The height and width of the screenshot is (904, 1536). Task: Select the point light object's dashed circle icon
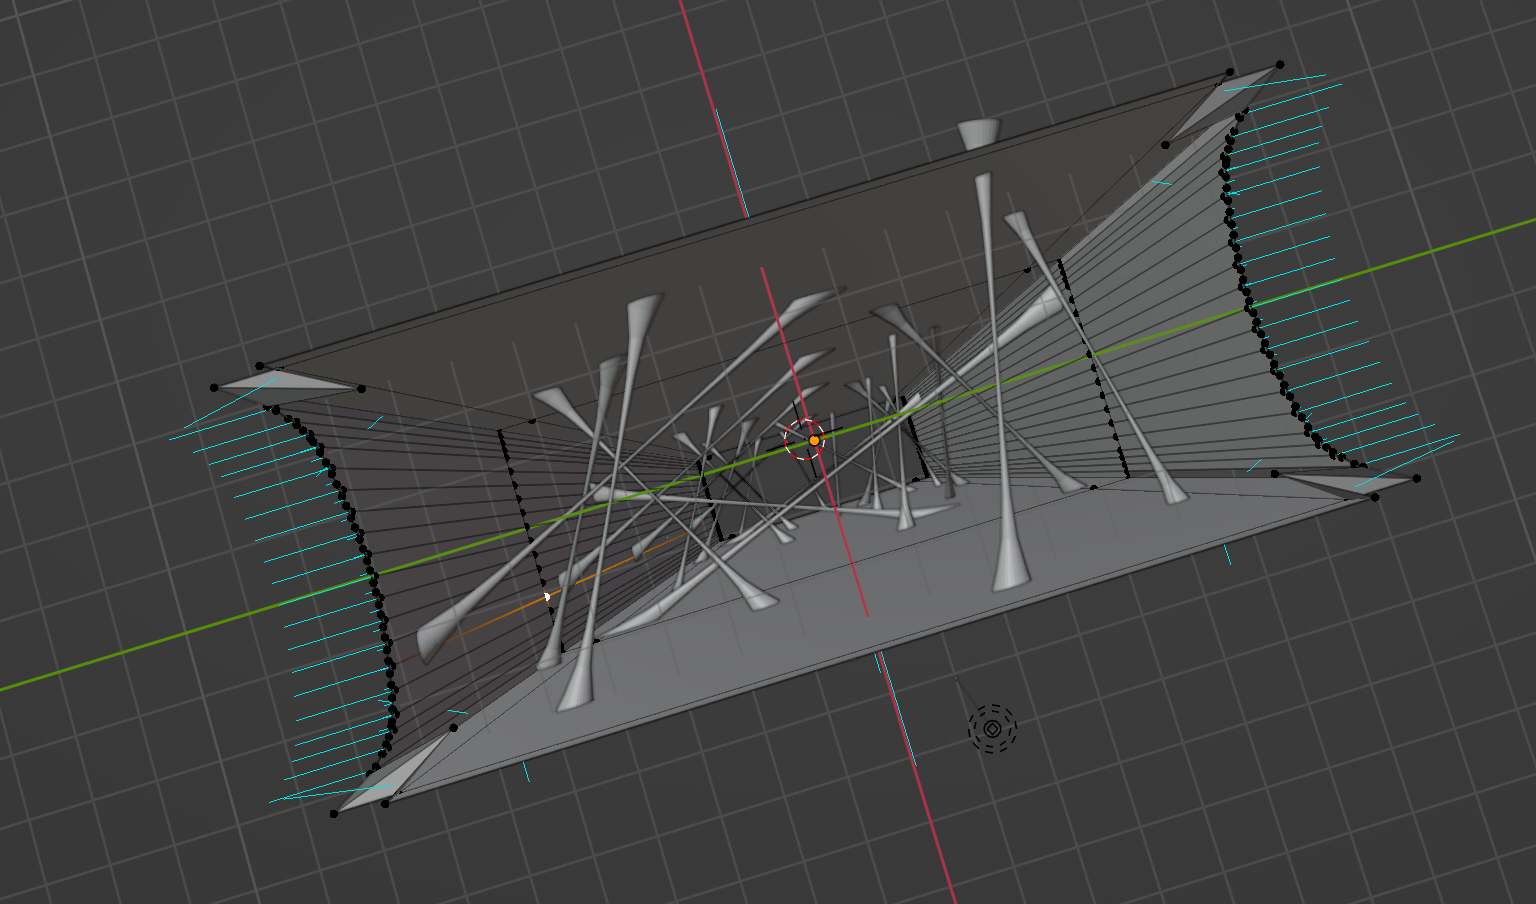(x=992, y=729)
